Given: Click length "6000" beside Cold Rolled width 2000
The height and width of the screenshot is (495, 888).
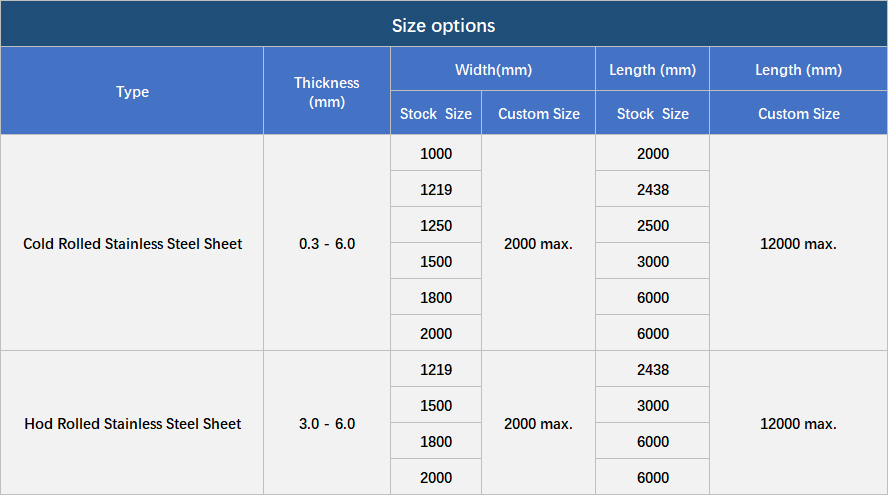Looking at the screenshot, I should [653, 334].
